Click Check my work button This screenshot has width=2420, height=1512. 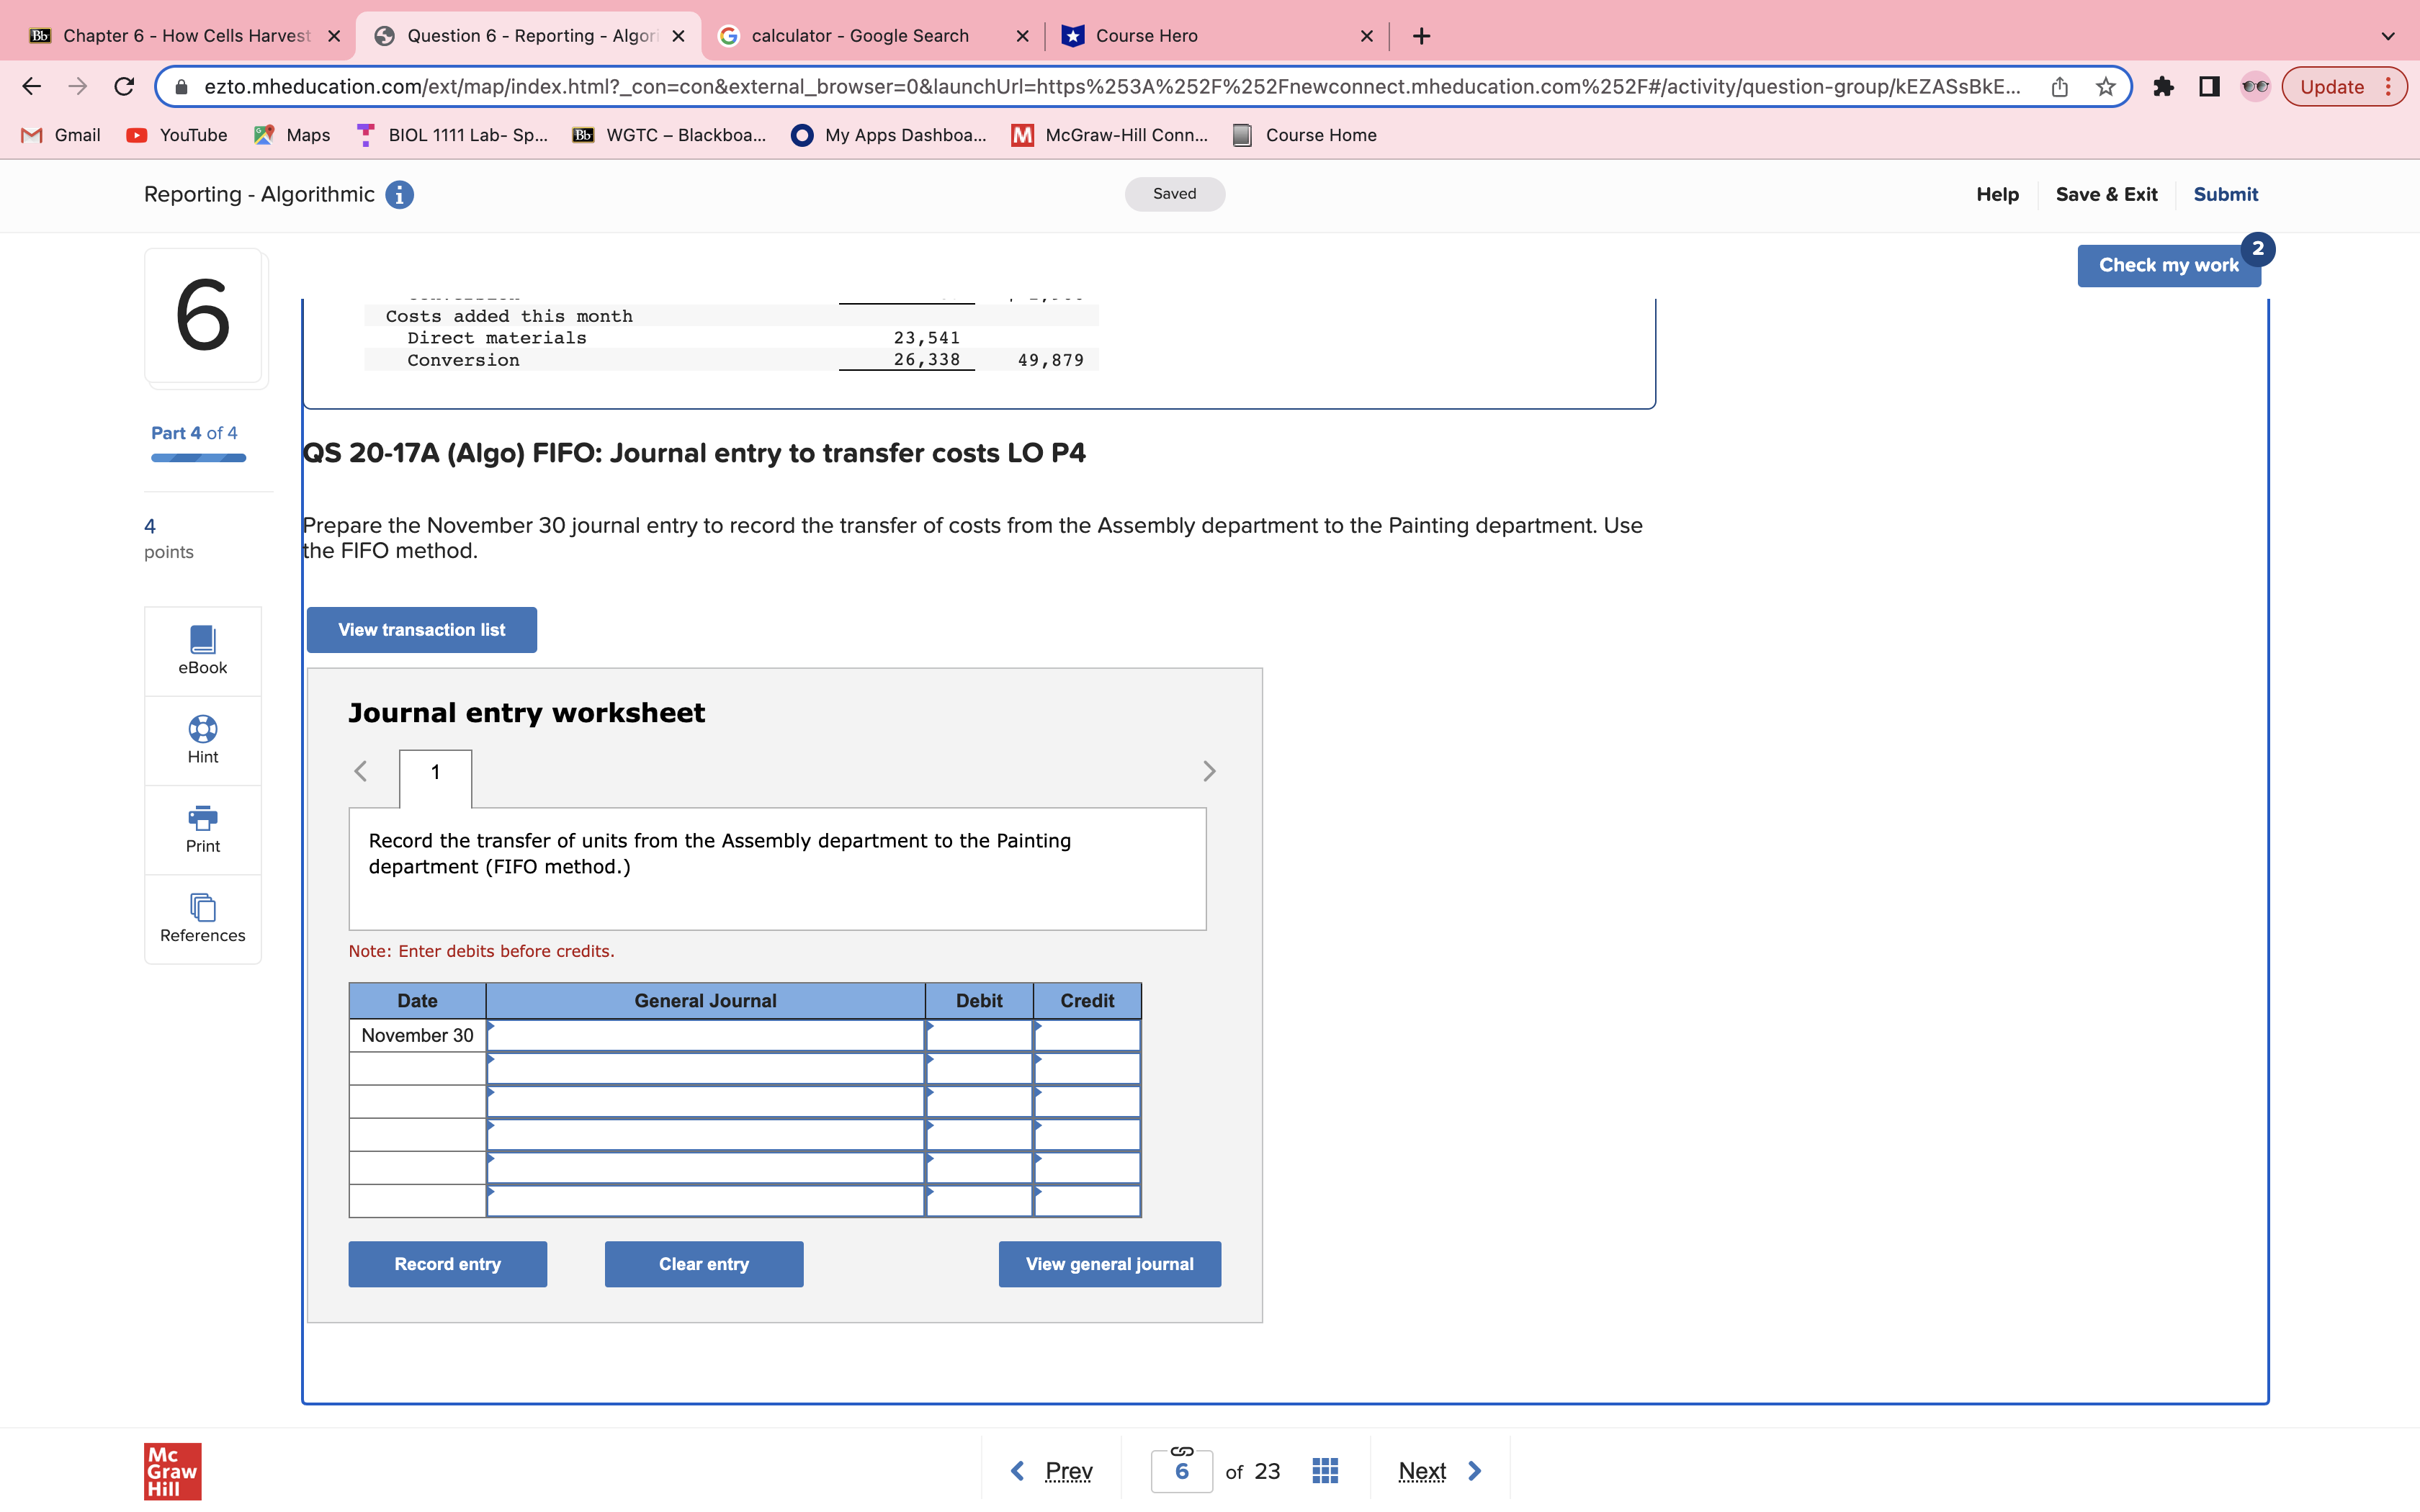(2167, 265)
